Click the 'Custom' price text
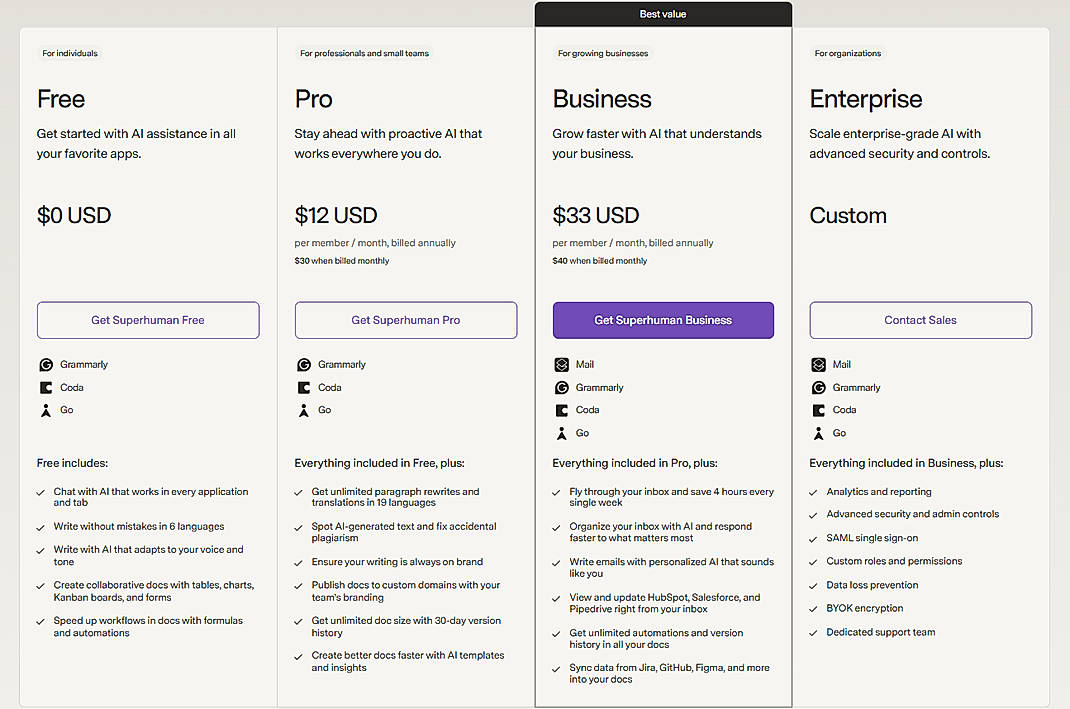Viewport: 1070px width, 709px height. point(848,216)
